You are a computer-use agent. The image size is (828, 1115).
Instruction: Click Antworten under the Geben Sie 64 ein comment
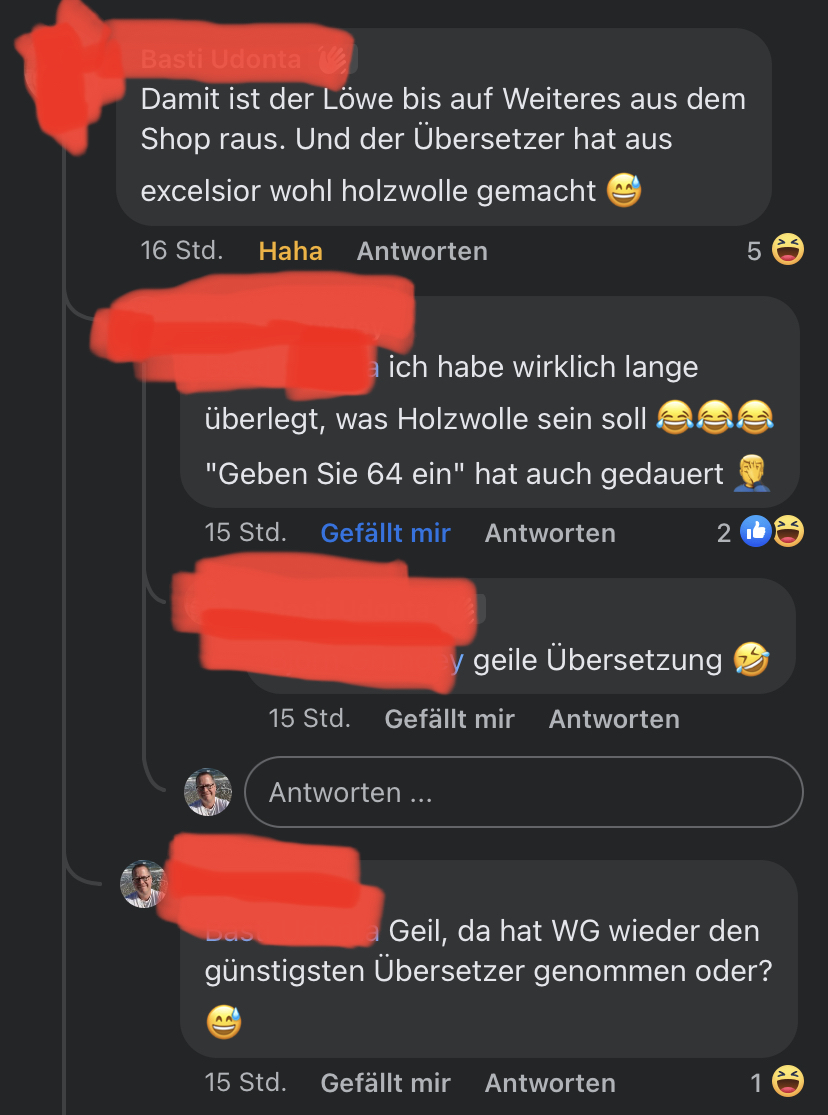click(x=550, y=533)
